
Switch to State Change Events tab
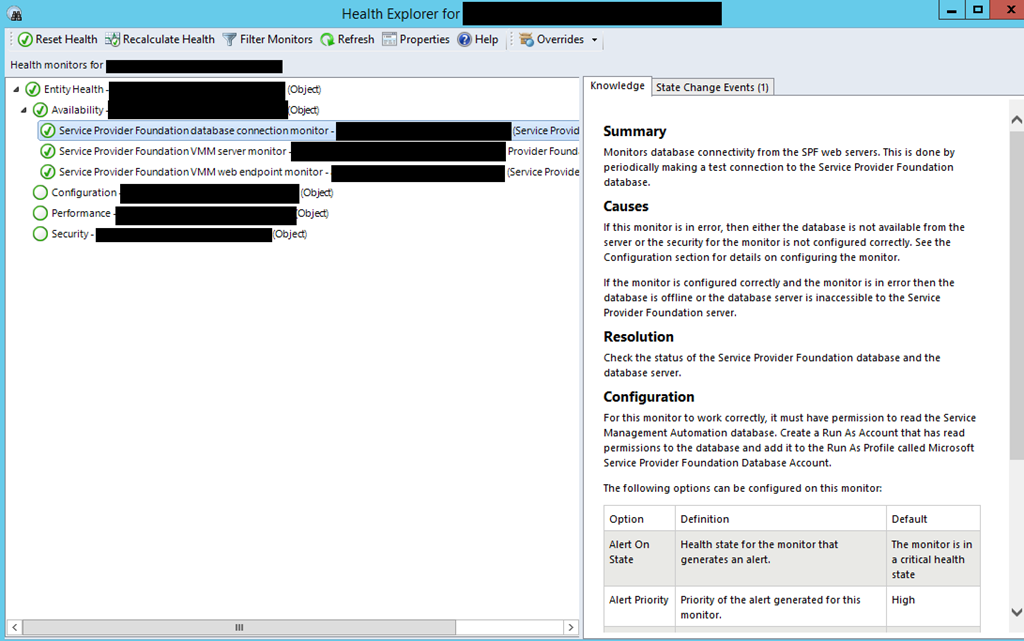coord(712,87)
